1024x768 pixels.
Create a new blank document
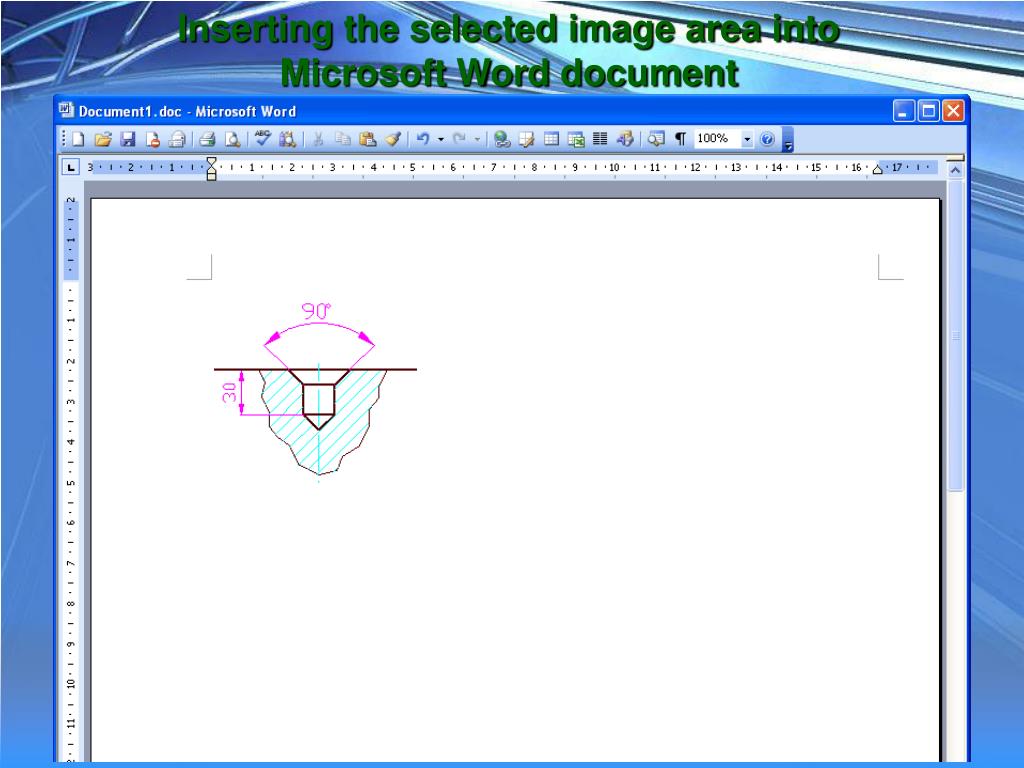tap(78, 139)
